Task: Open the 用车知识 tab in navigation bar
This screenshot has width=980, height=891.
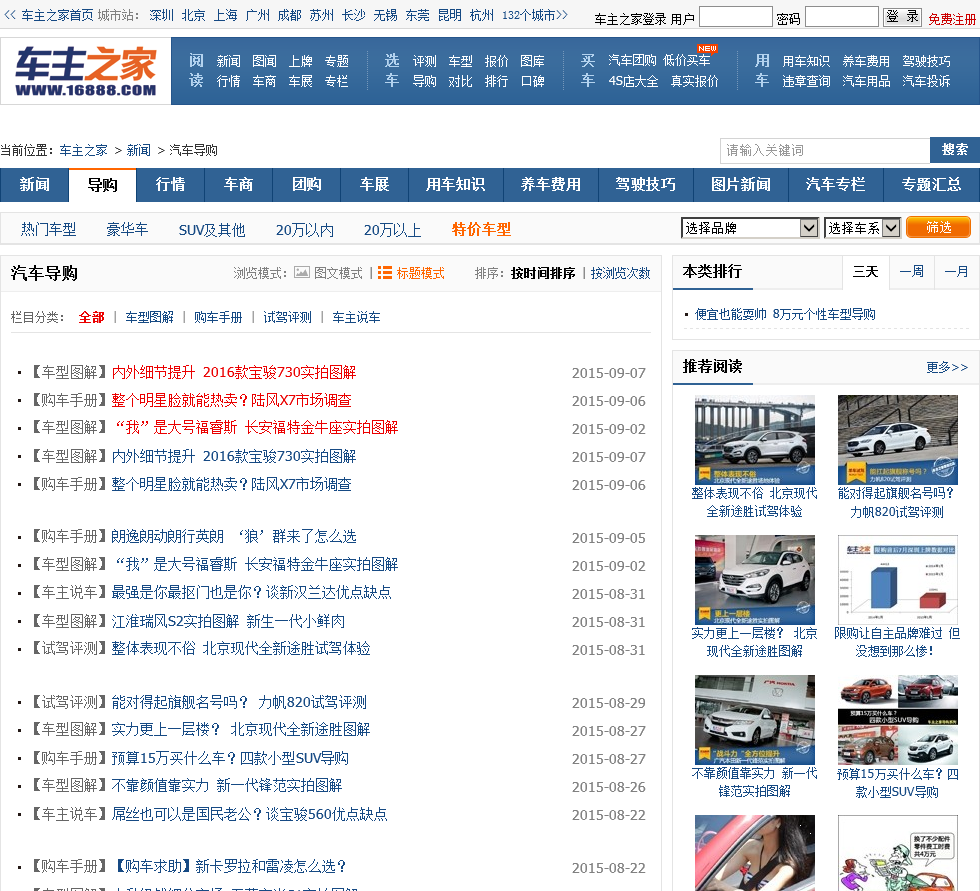Action: coord(456,185)
